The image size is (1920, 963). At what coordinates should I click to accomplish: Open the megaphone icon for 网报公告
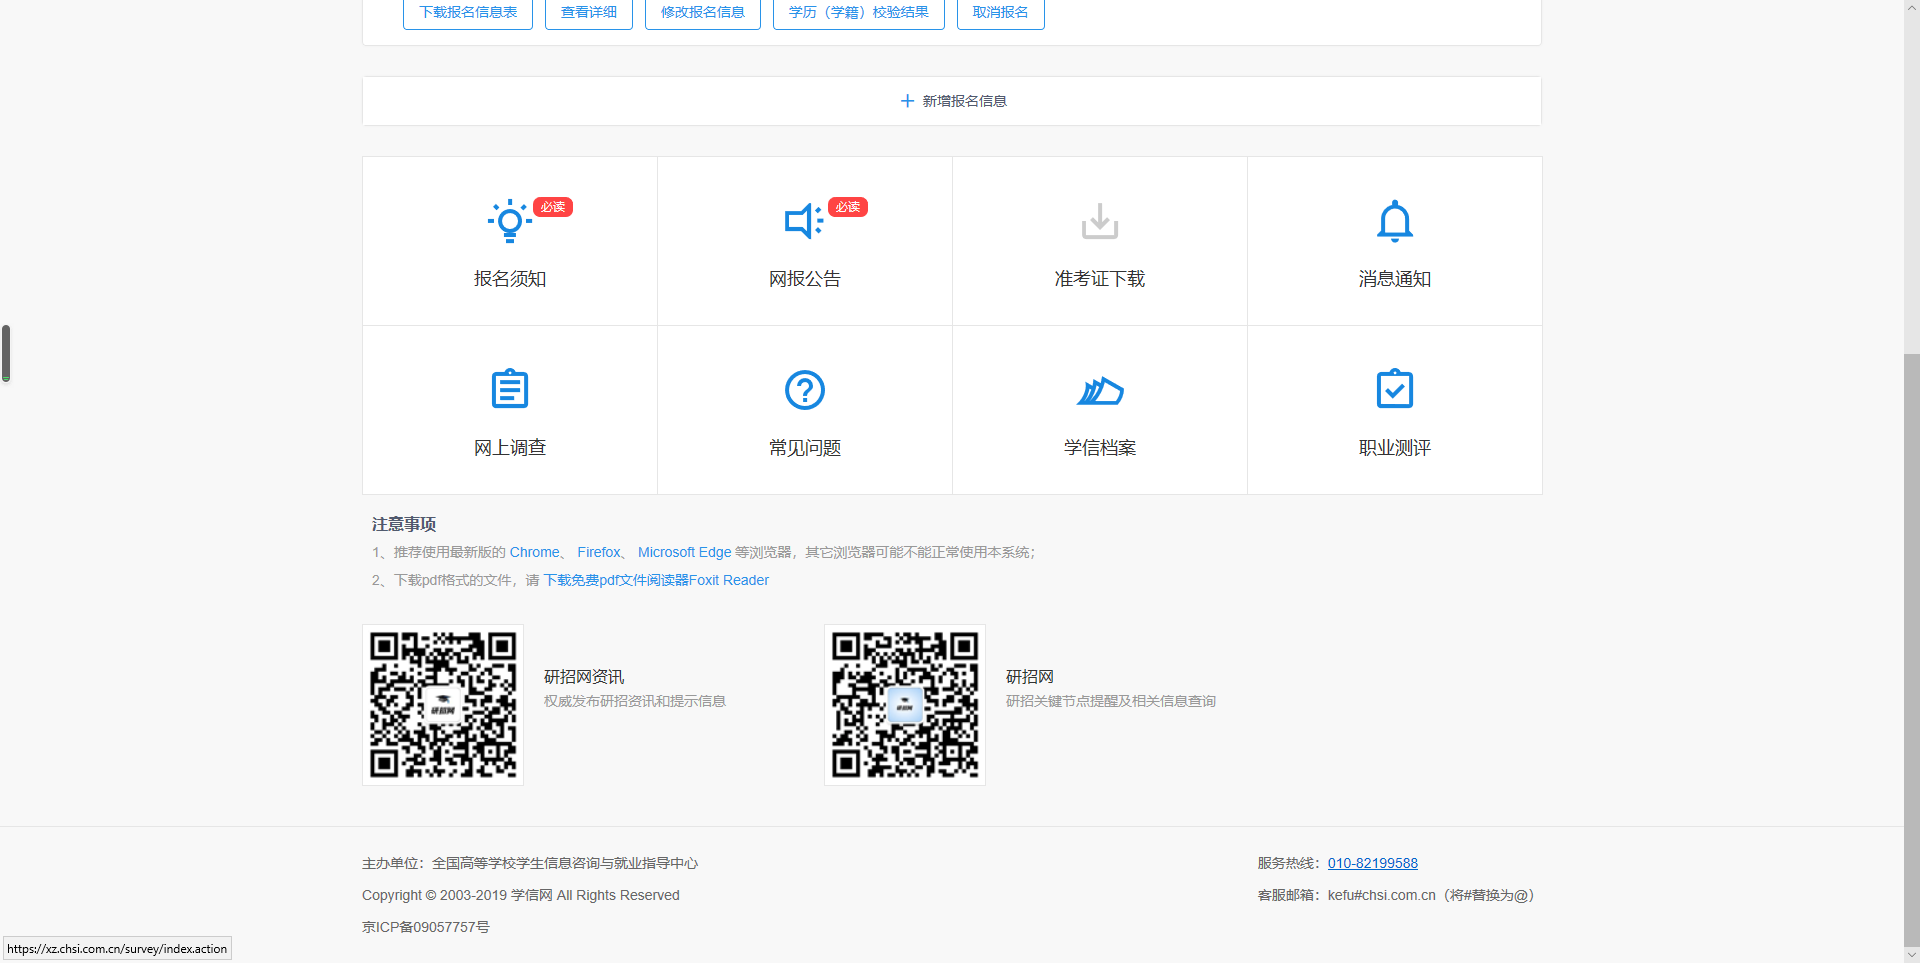tap(803, 221)
